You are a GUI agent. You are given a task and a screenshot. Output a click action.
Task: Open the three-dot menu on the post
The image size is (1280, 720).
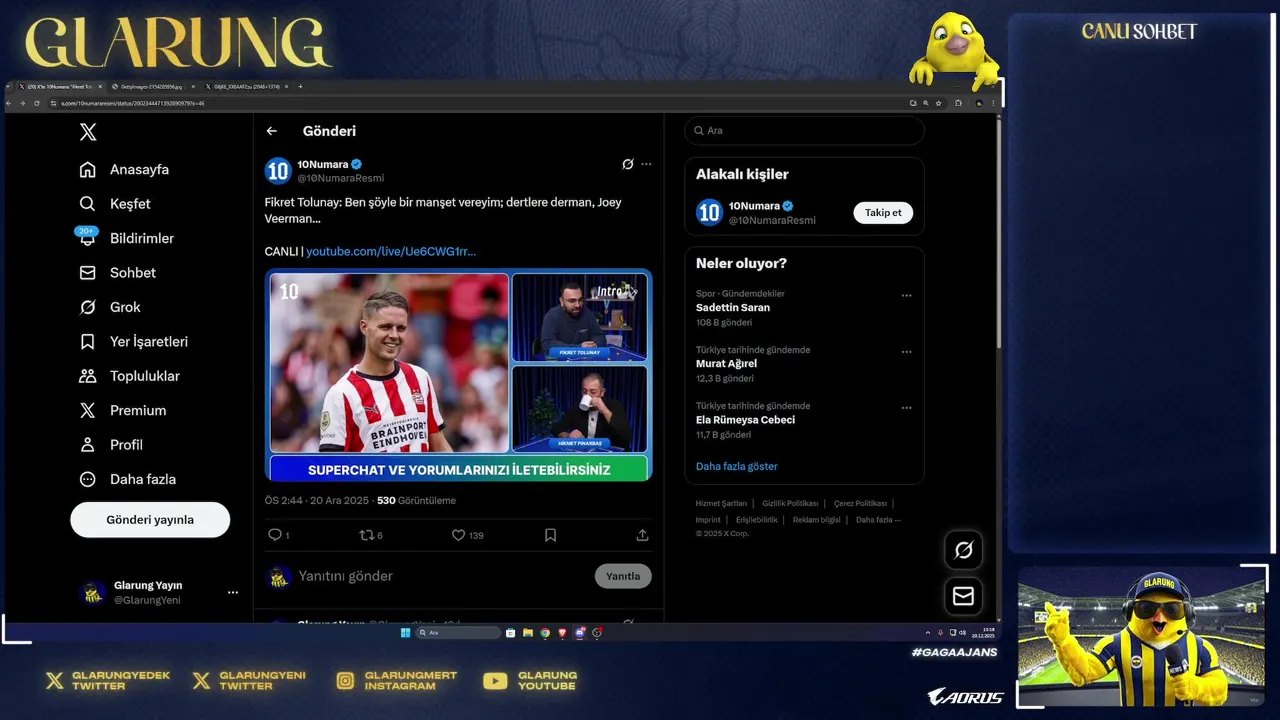[x=646, y=164]
